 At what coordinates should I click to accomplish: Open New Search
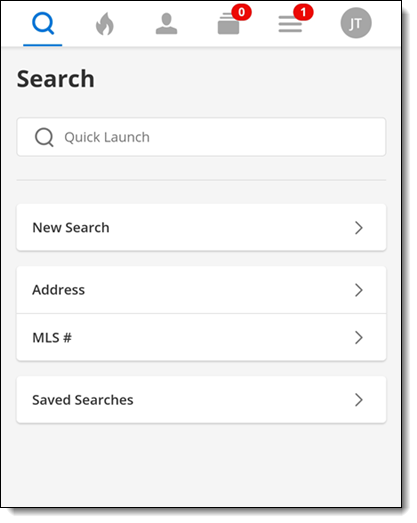[201, 227]
